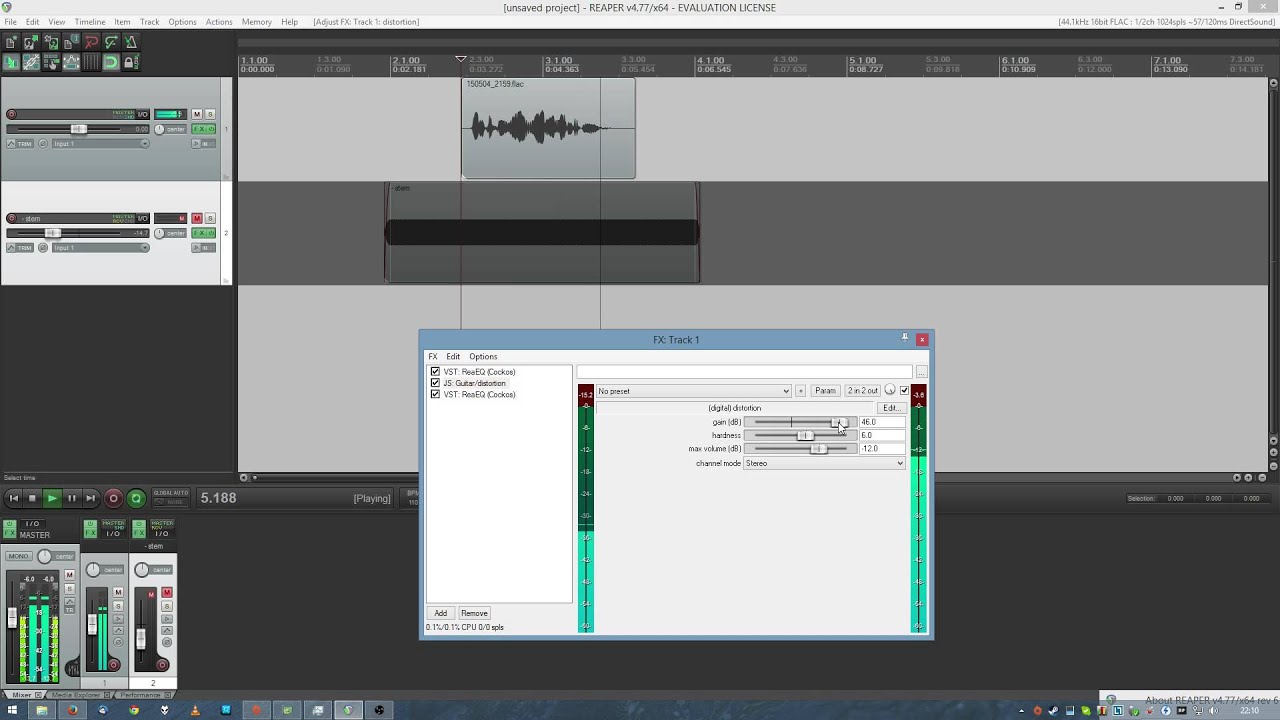
Task: Click the Undo toolbar icon
Action: pos(91,42)
